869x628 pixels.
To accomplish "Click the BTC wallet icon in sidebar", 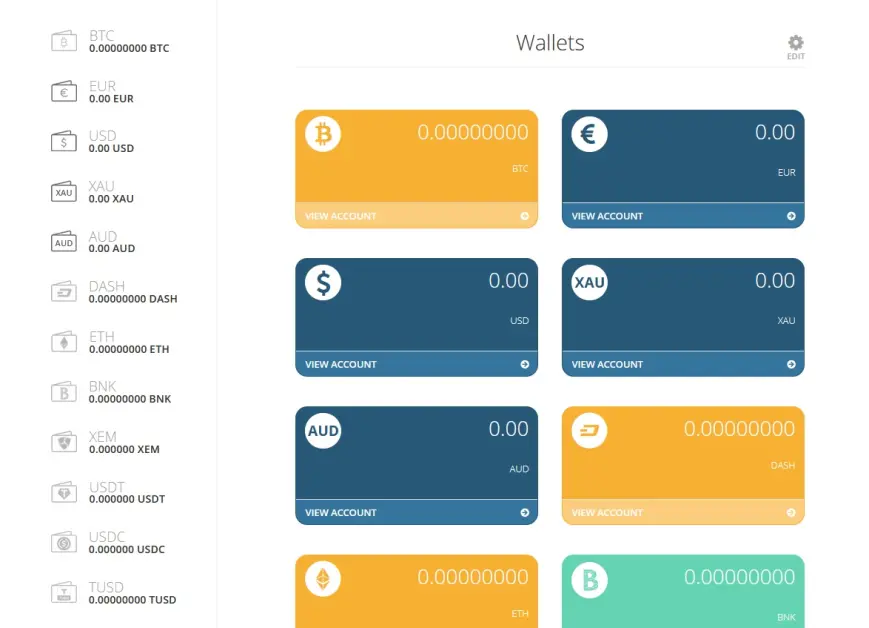I will 64,41.
